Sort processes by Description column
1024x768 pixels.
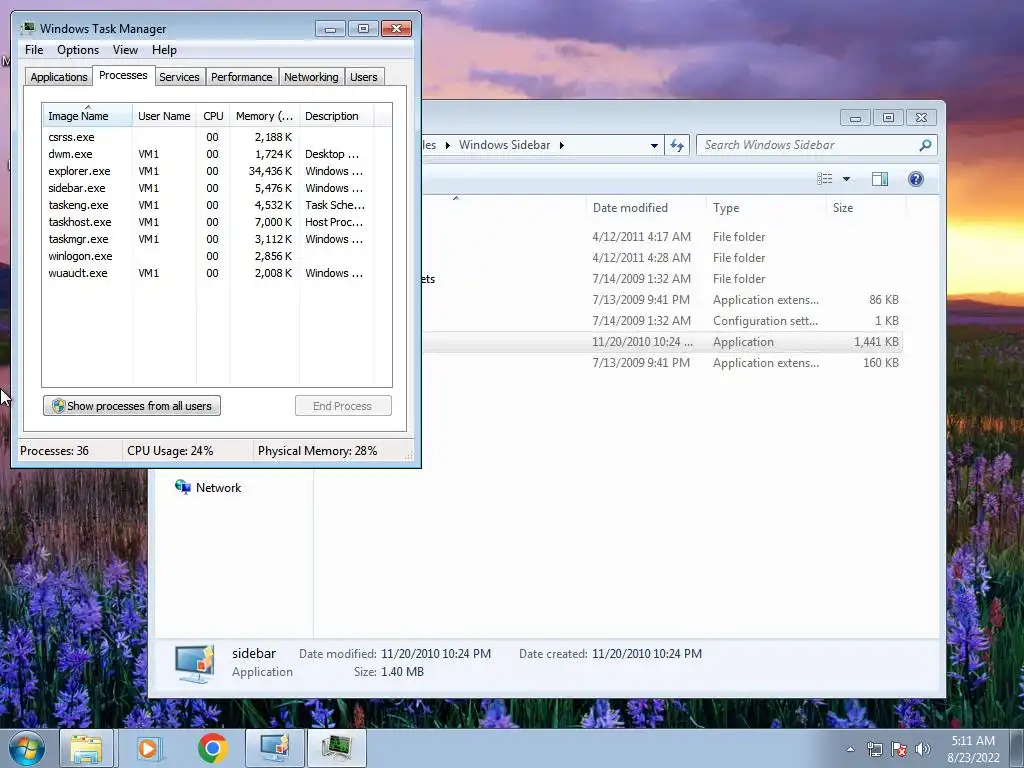(336, 116)
